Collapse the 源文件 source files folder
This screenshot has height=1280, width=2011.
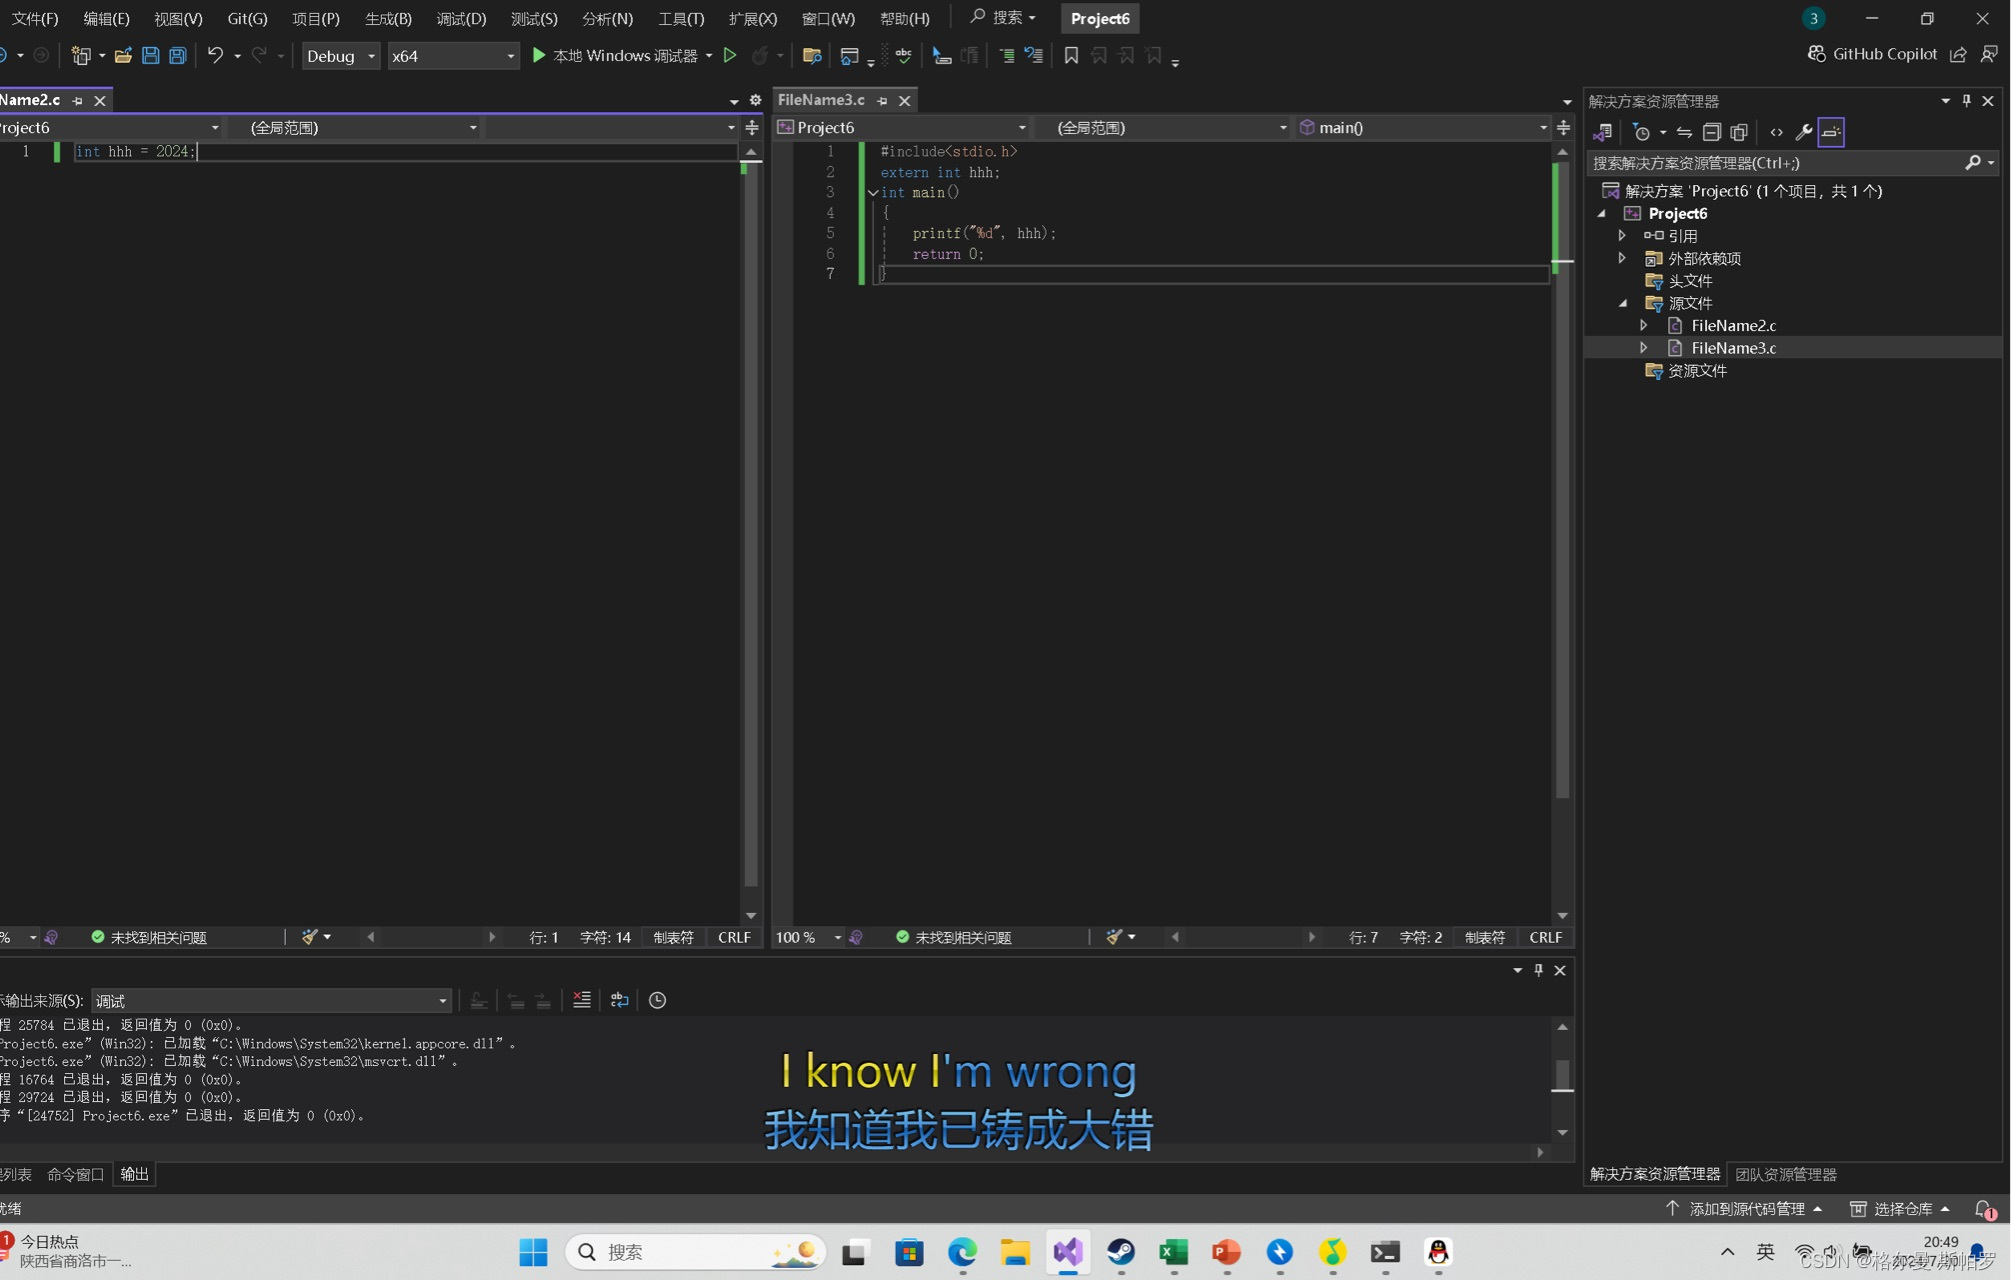[1622, 303]
